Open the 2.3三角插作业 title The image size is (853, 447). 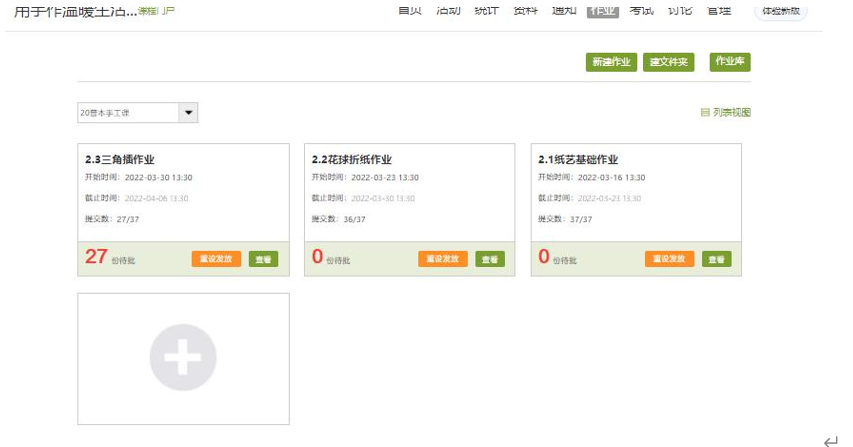(x=120, y=159)
